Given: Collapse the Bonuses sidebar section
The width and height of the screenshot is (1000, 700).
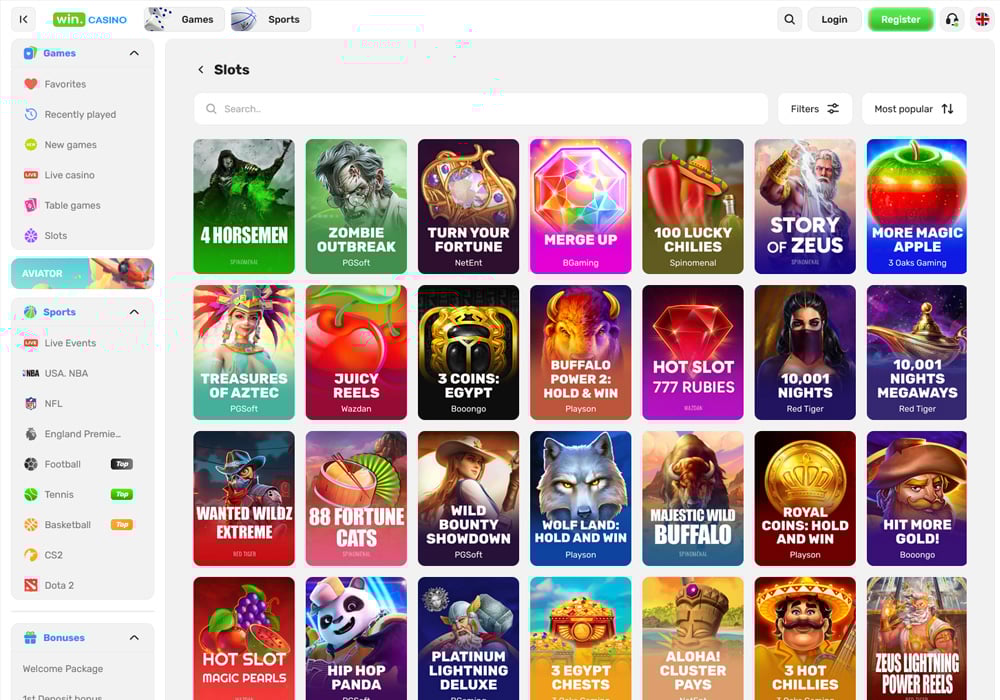Looking at the screenshot, I should (x=134, y=638).
